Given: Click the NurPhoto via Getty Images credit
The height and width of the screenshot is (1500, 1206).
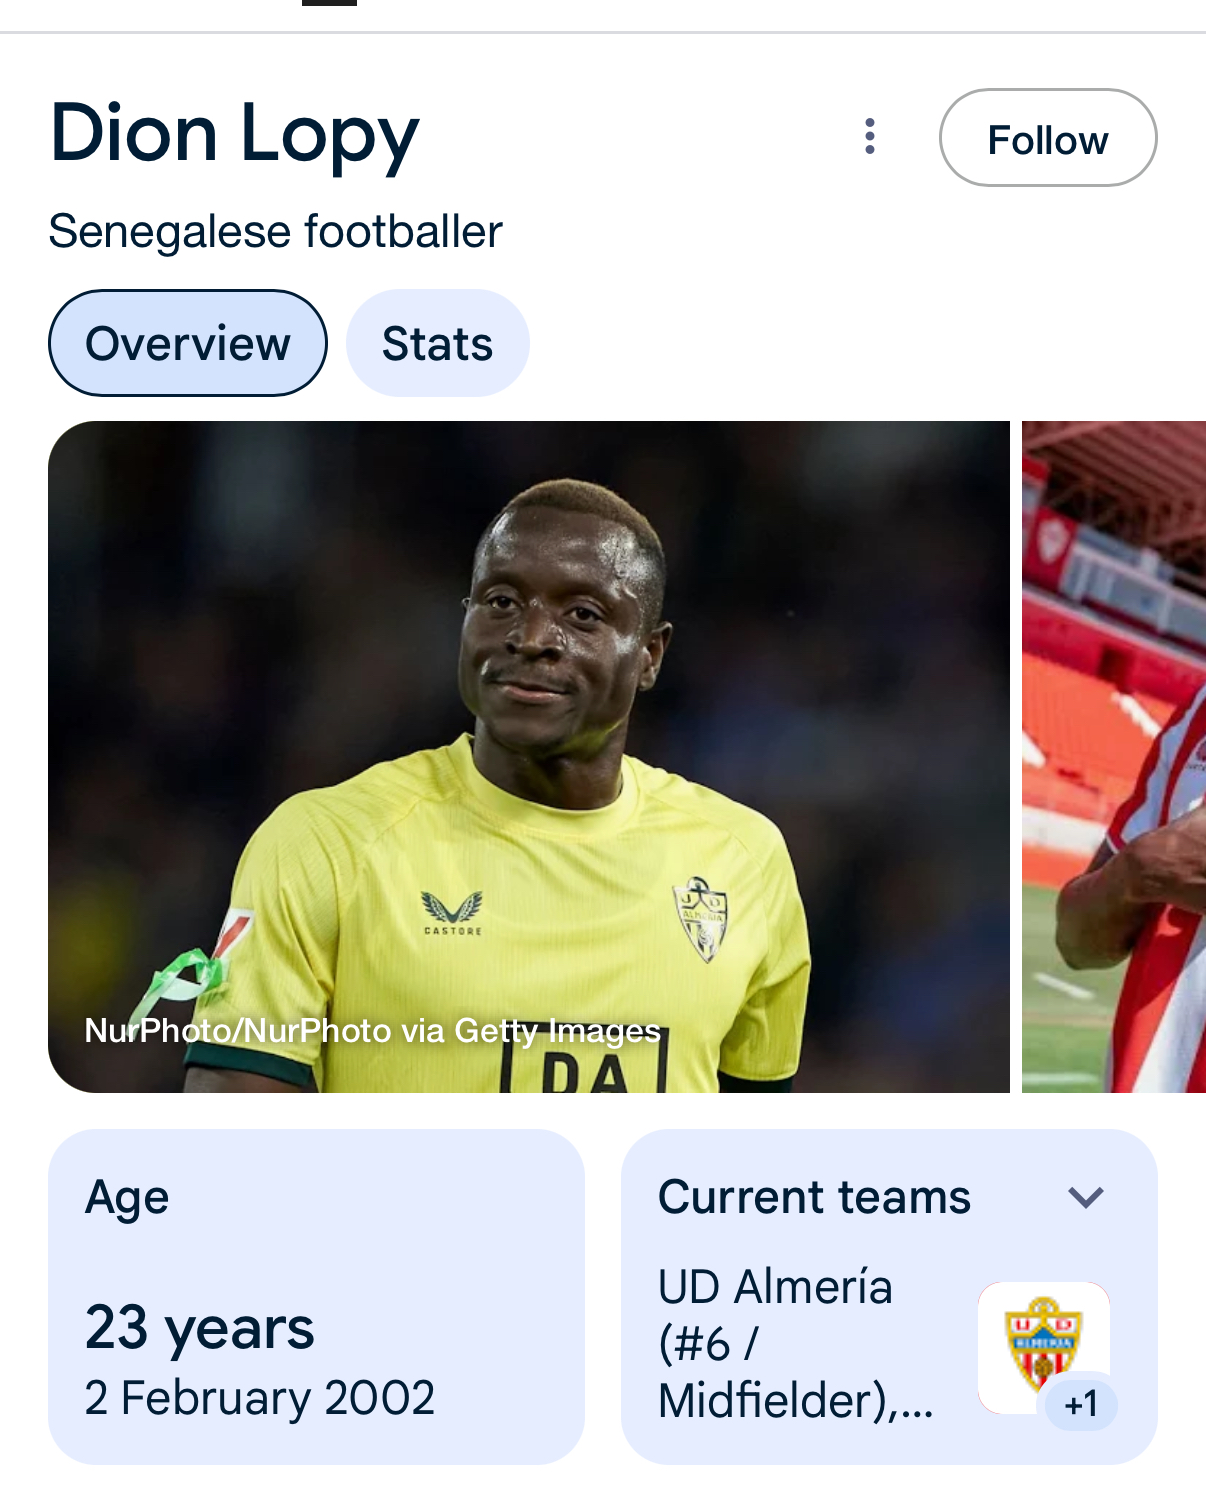Looking at the screenshot, I should pyautogui.click(x=372, y=1030).
